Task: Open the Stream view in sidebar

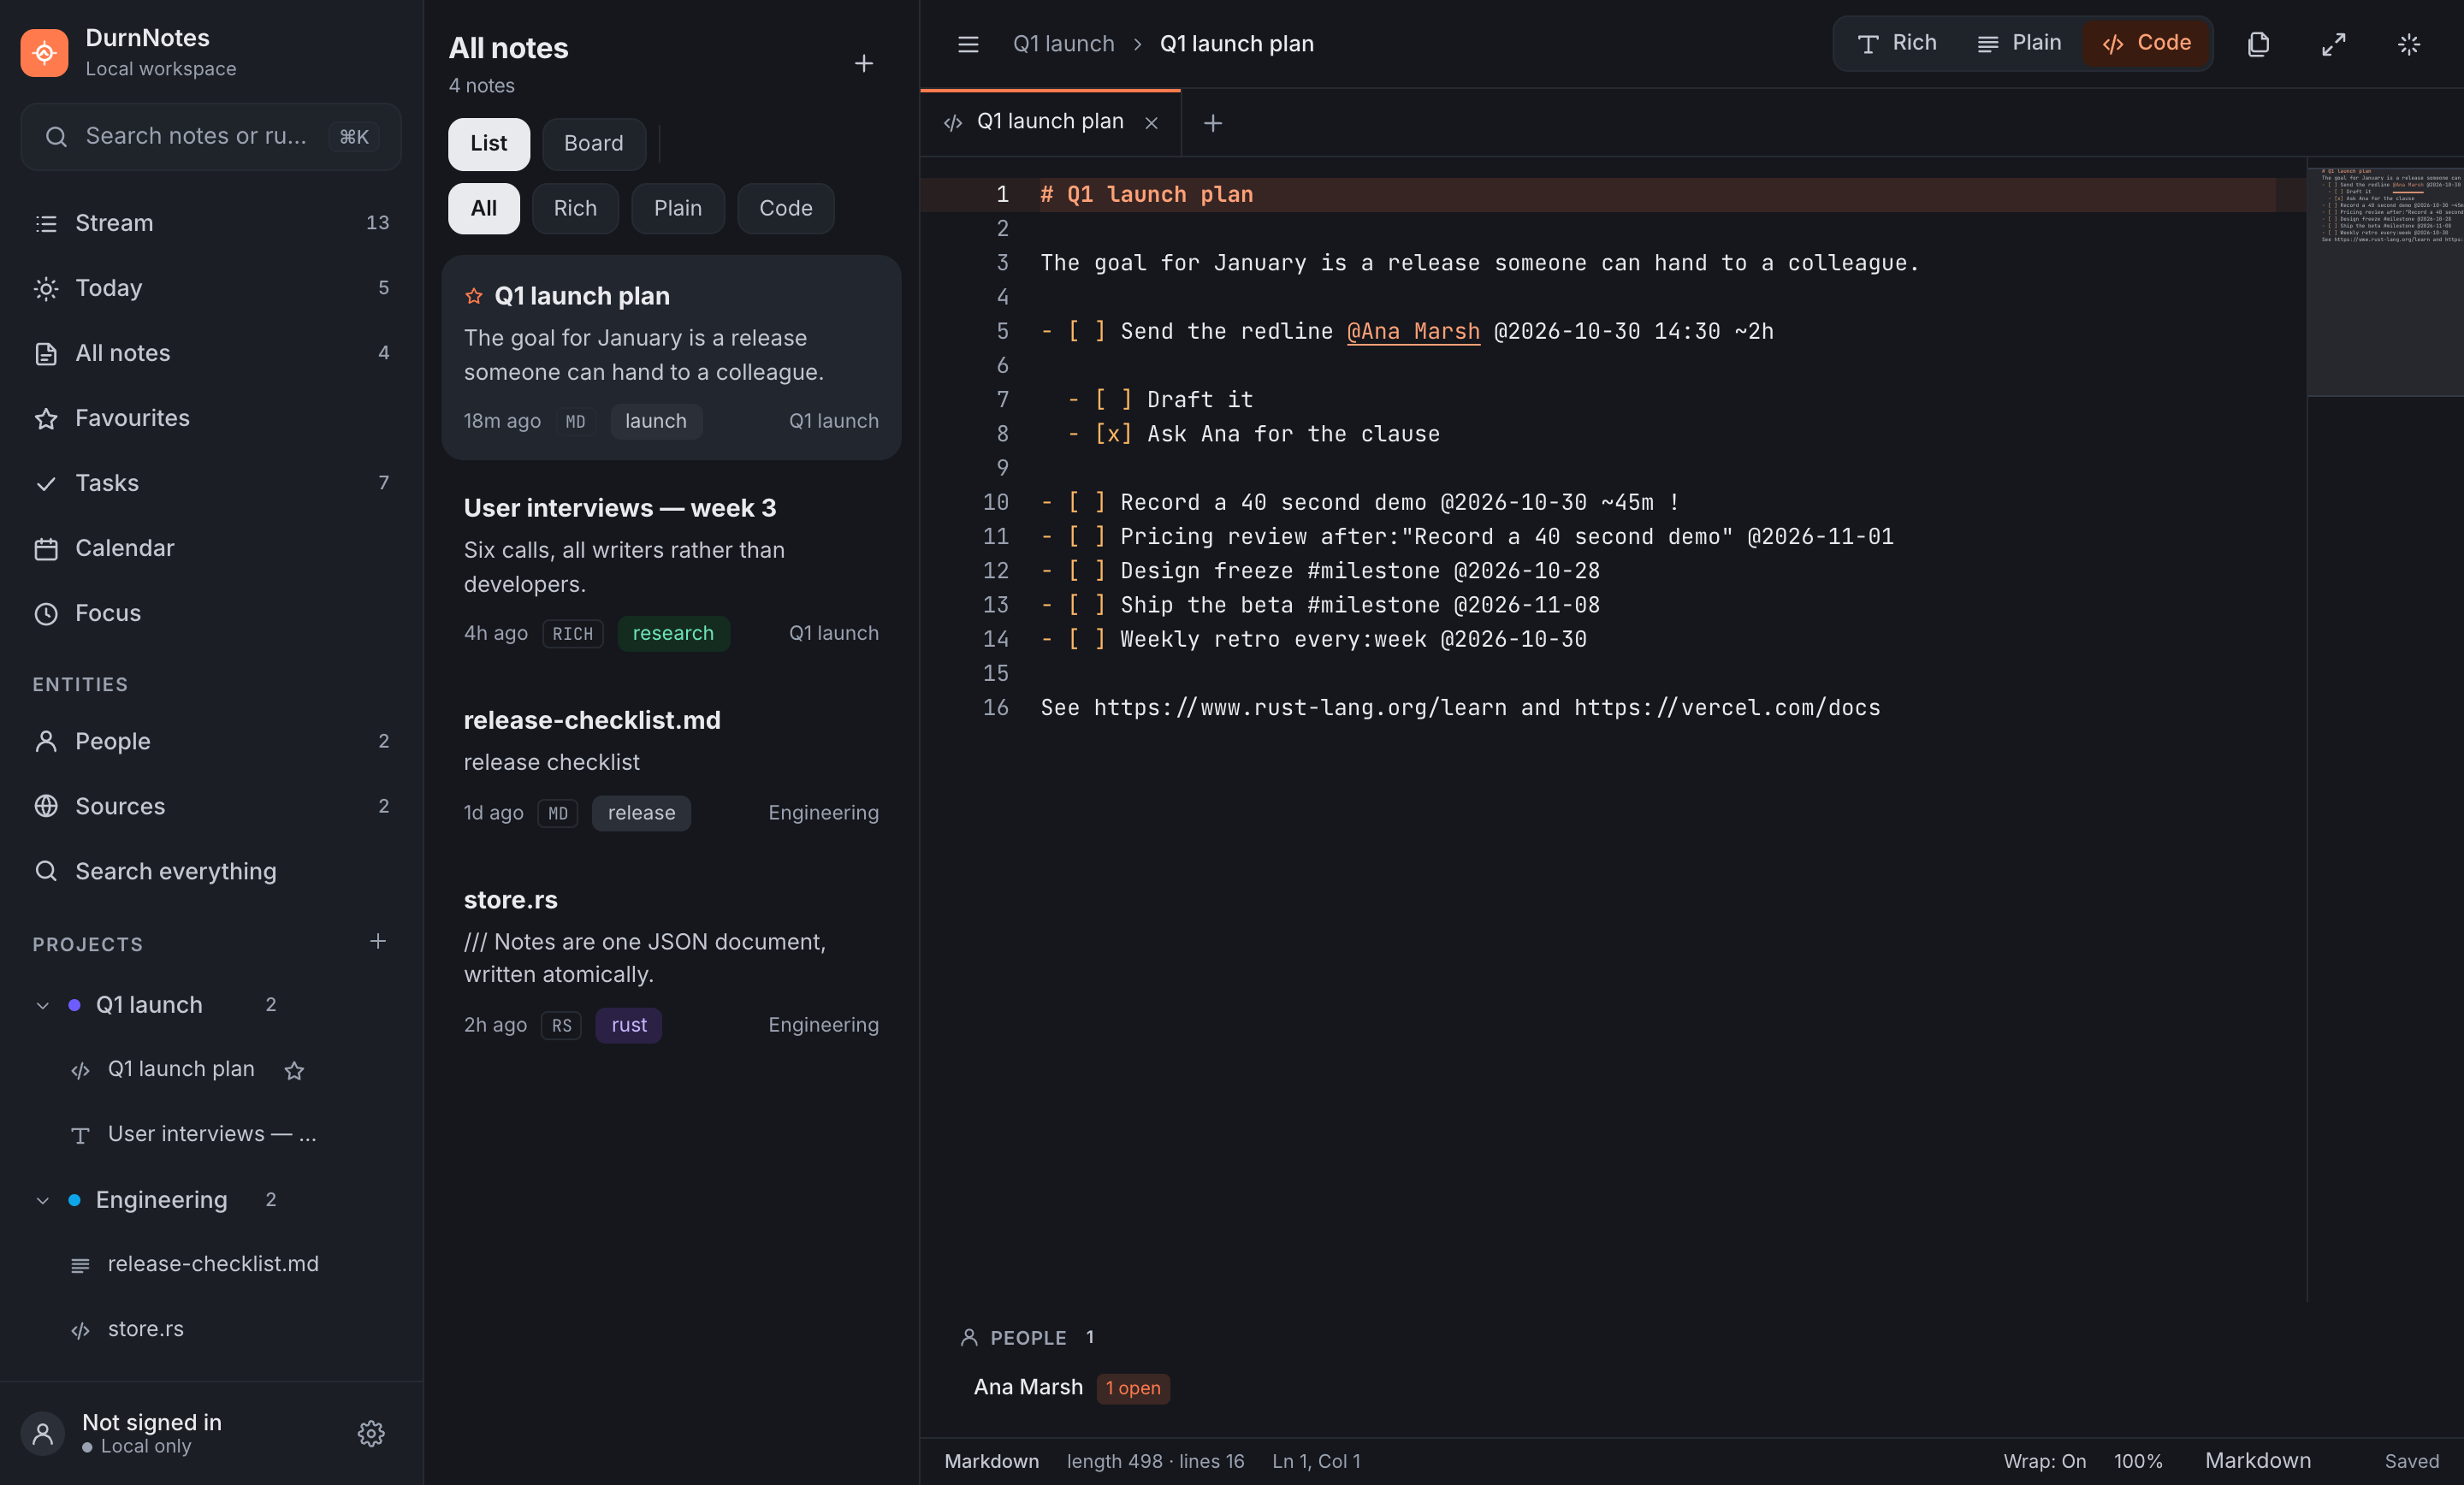Action: pos(211,223)
